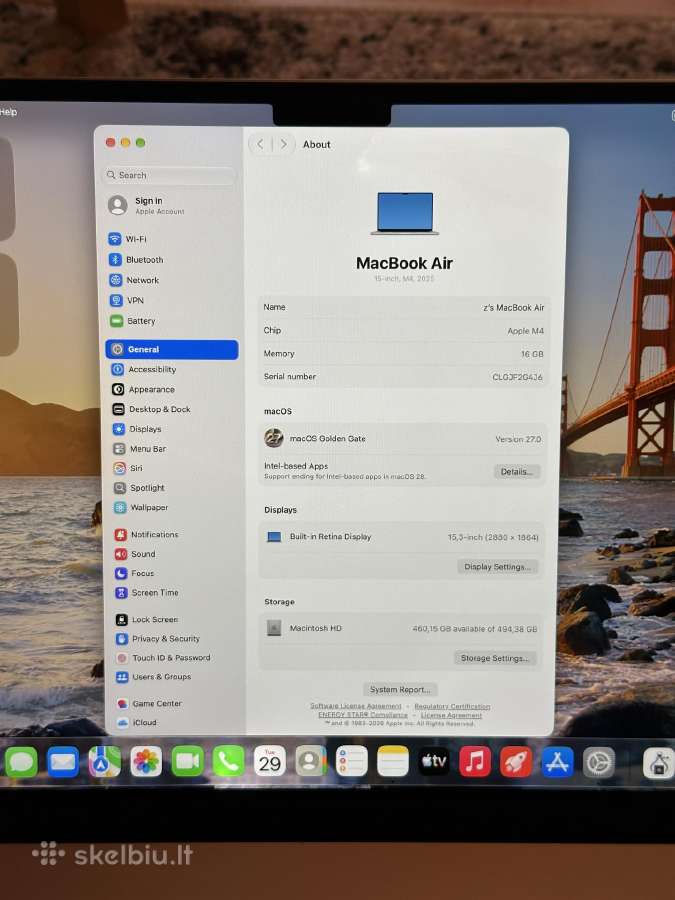Click the computer name z's MacBook Air
The image size is (675, 900).
point(514,308)
